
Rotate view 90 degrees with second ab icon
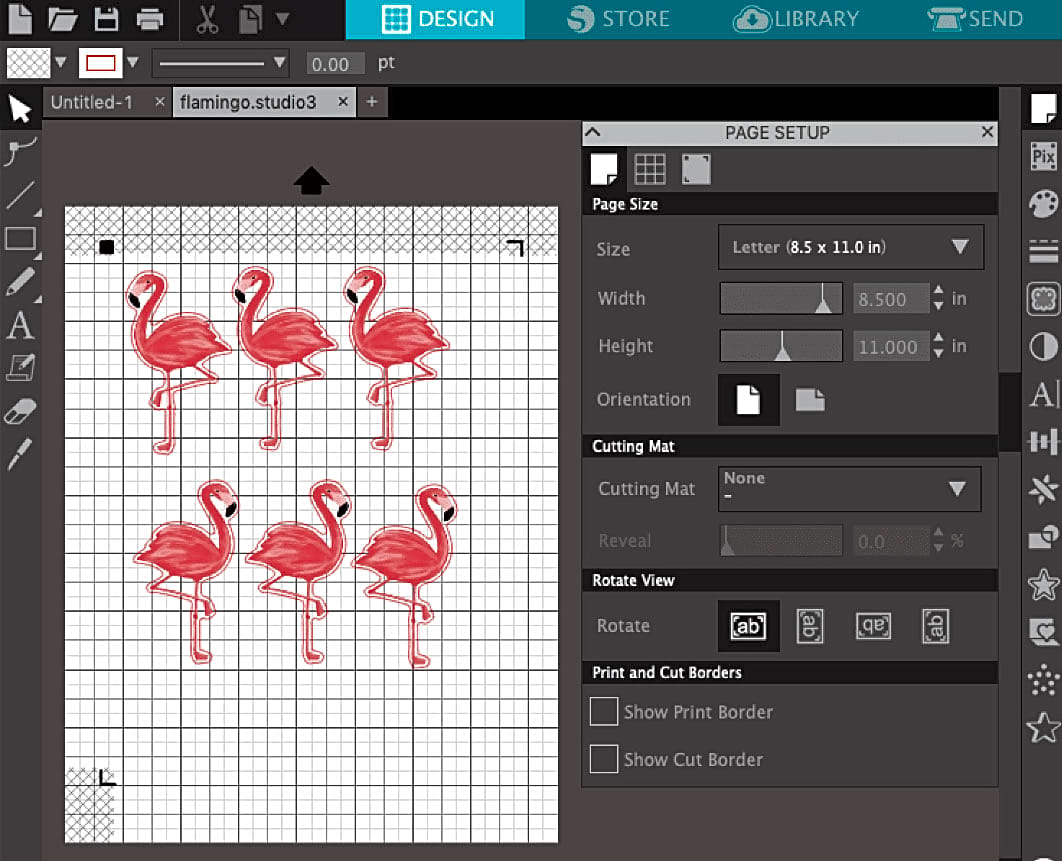click(x=810, y=626)
